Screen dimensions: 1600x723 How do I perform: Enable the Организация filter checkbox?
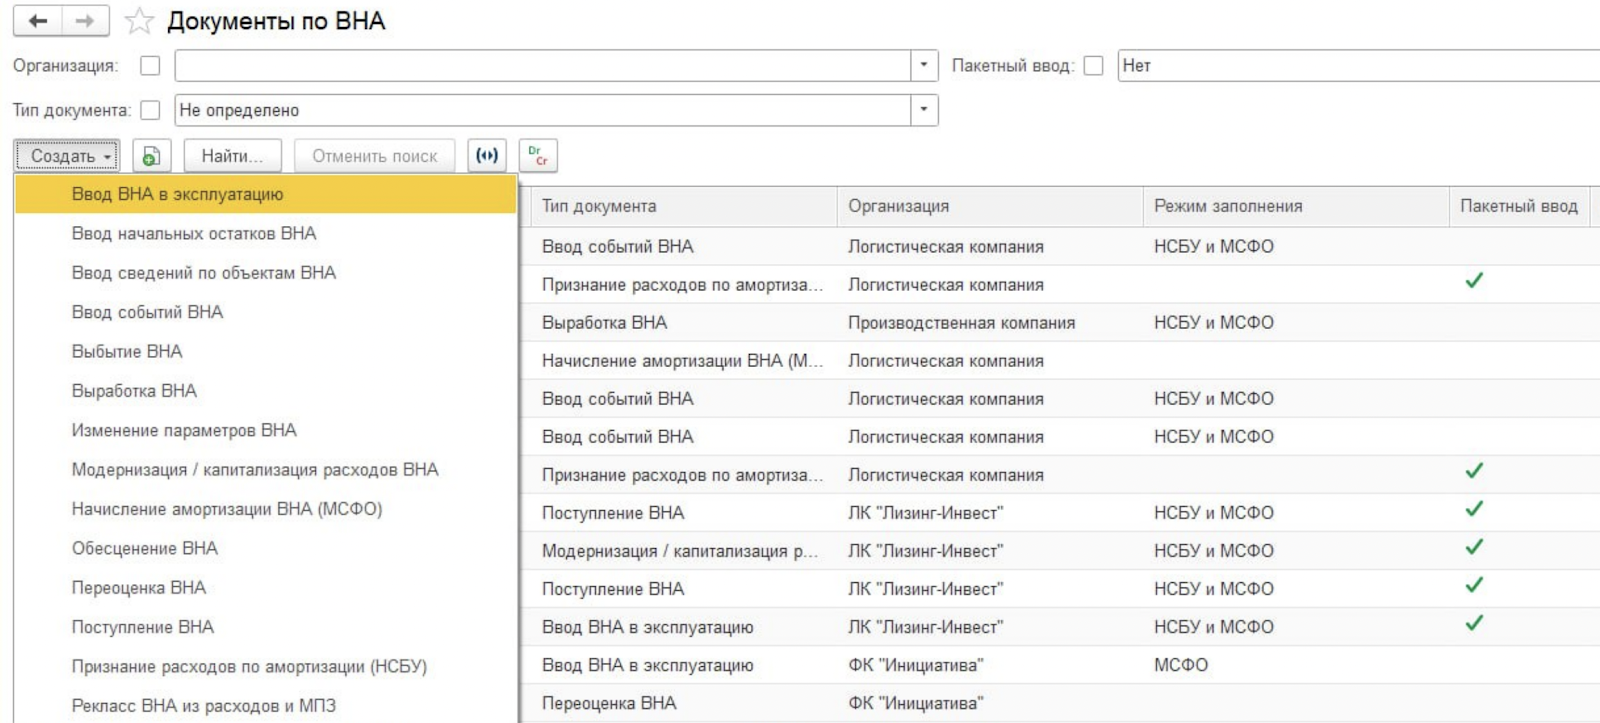(x=150, y=66)
